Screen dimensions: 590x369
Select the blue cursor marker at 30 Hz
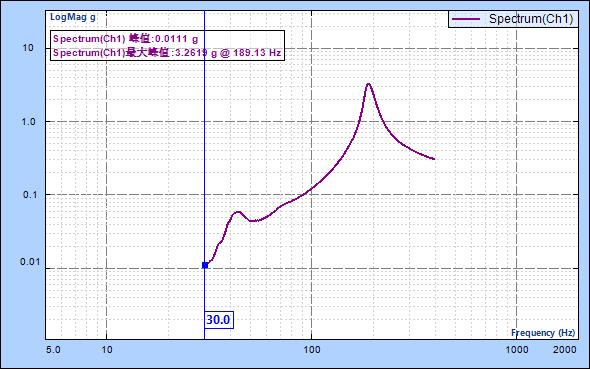205,265
